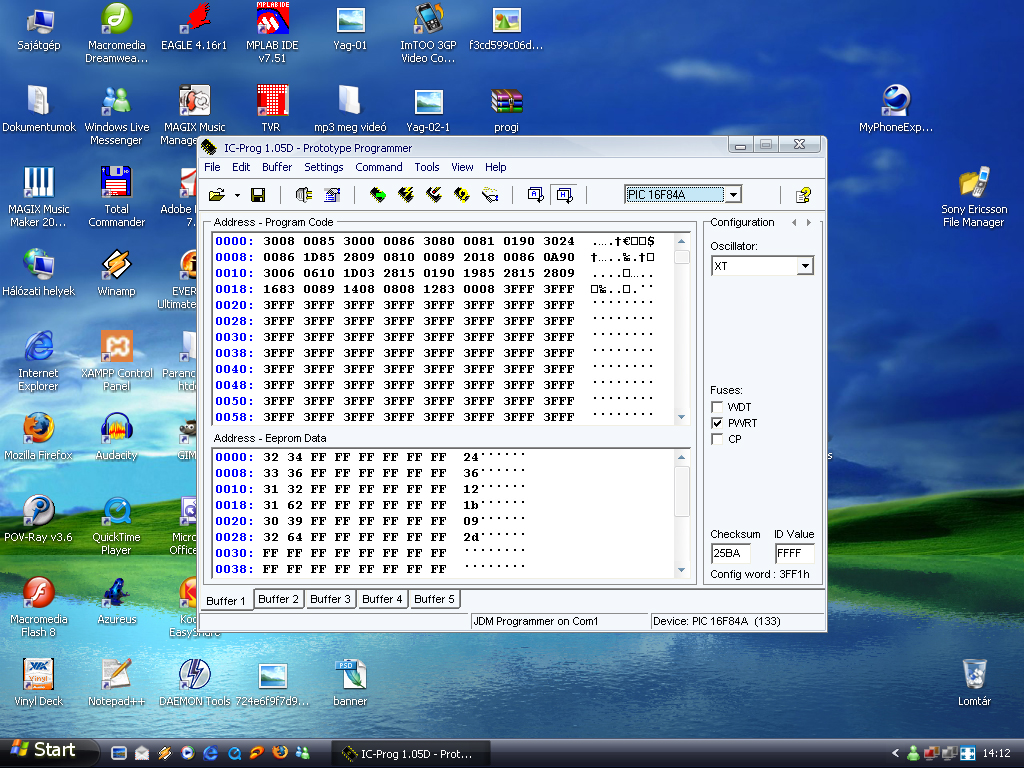Click system clock showing 14:12

pyautogui.click(x=997, y=753)
